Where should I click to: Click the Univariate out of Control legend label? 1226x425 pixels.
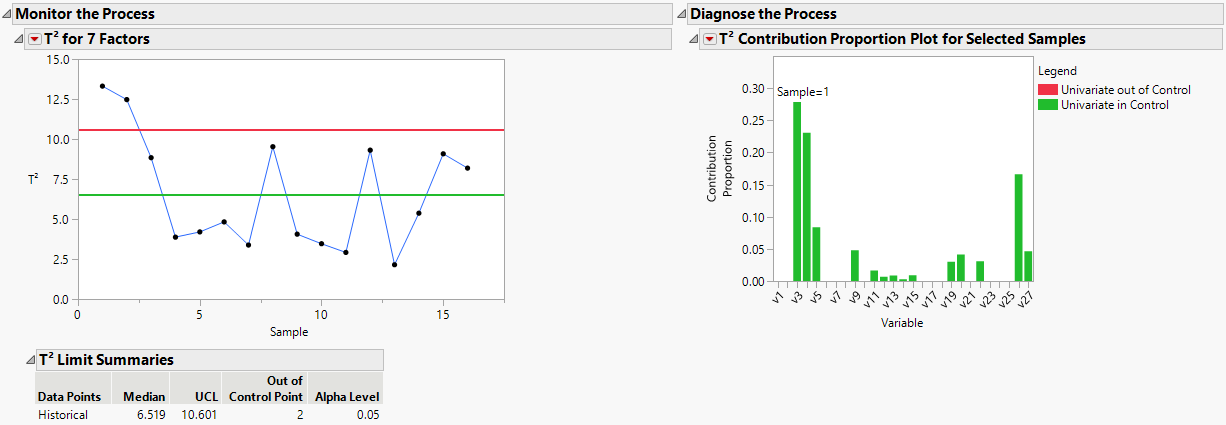coord(1125,90)
